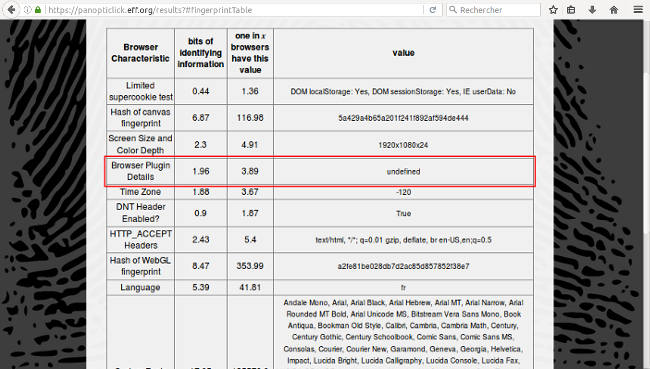Click 'Hash of canvas fingerprint' row label
The image size is (650, 369).
tap(141, 118)
